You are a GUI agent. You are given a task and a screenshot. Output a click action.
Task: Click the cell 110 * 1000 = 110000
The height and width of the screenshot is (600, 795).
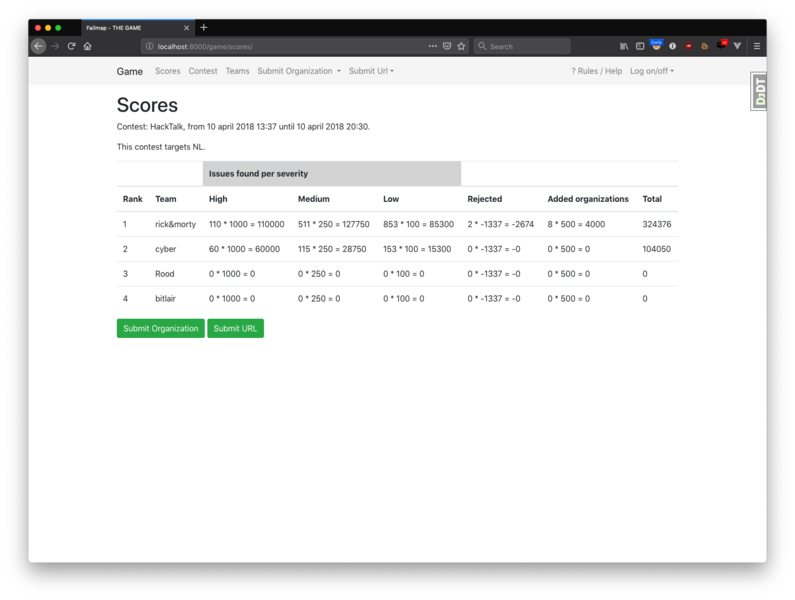coord(246,224)
